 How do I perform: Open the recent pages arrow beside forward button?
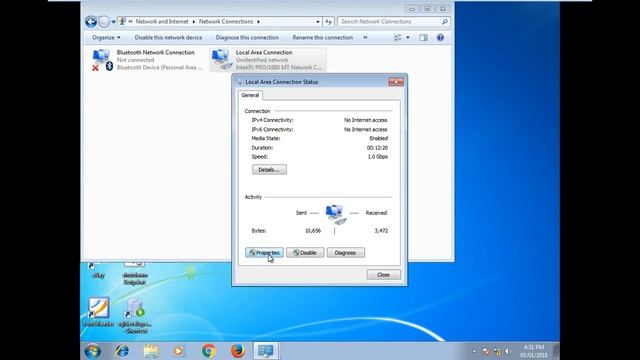[113, 22]
